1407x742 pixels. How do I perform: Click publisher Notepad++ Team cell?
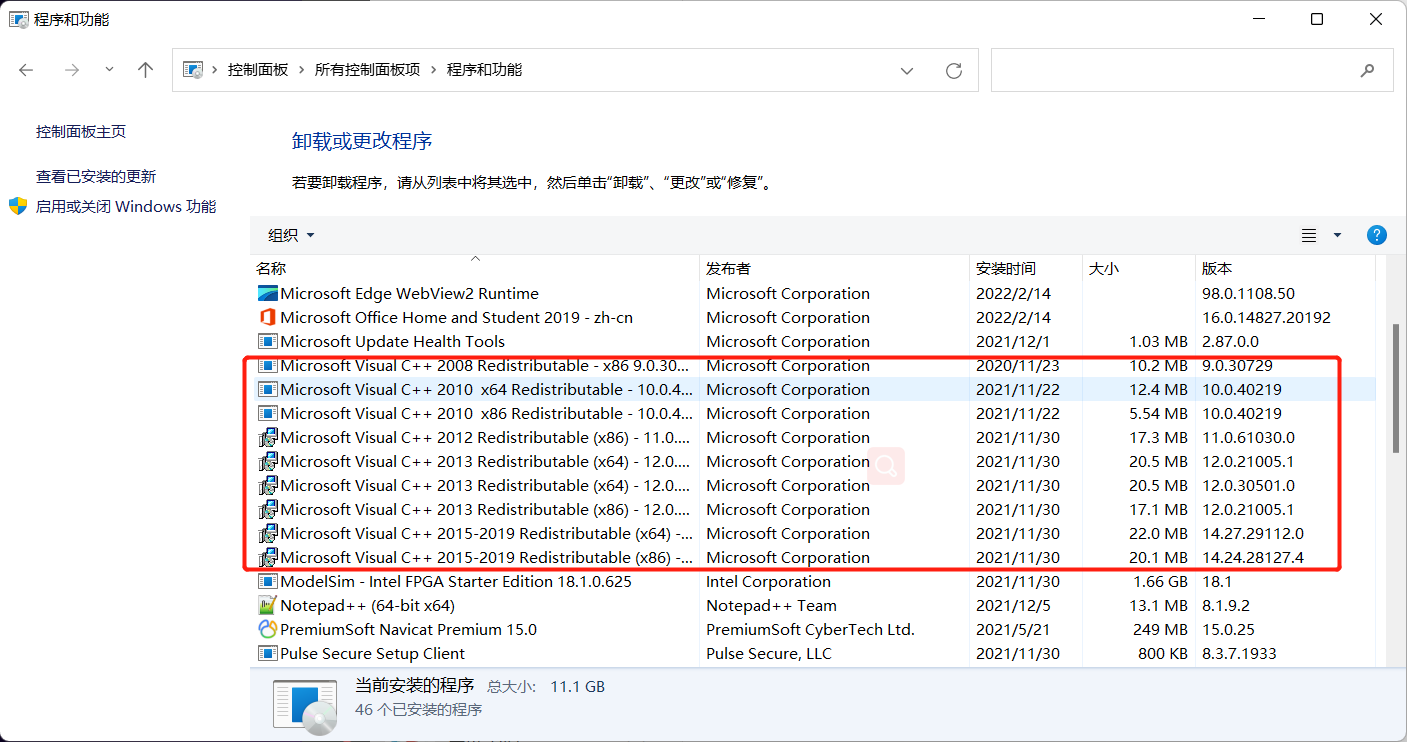point(771,606)
